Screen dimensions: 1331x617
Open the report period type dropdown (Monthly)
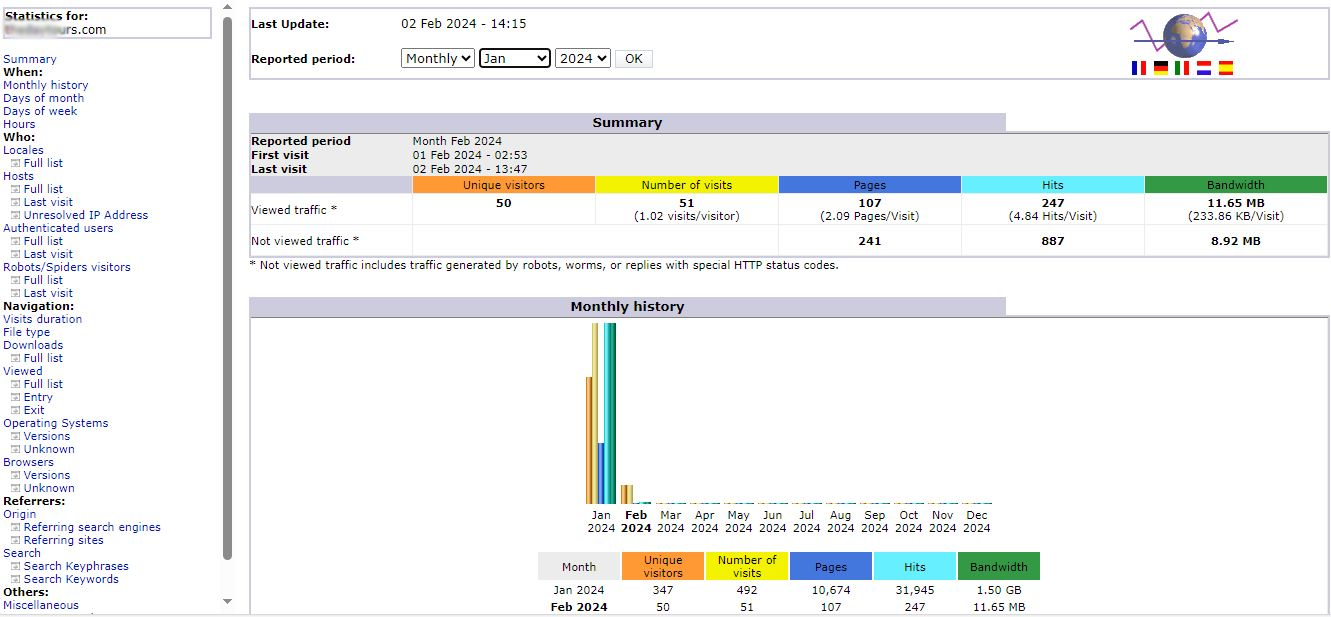pyautogui.click(x=437, y=59)
